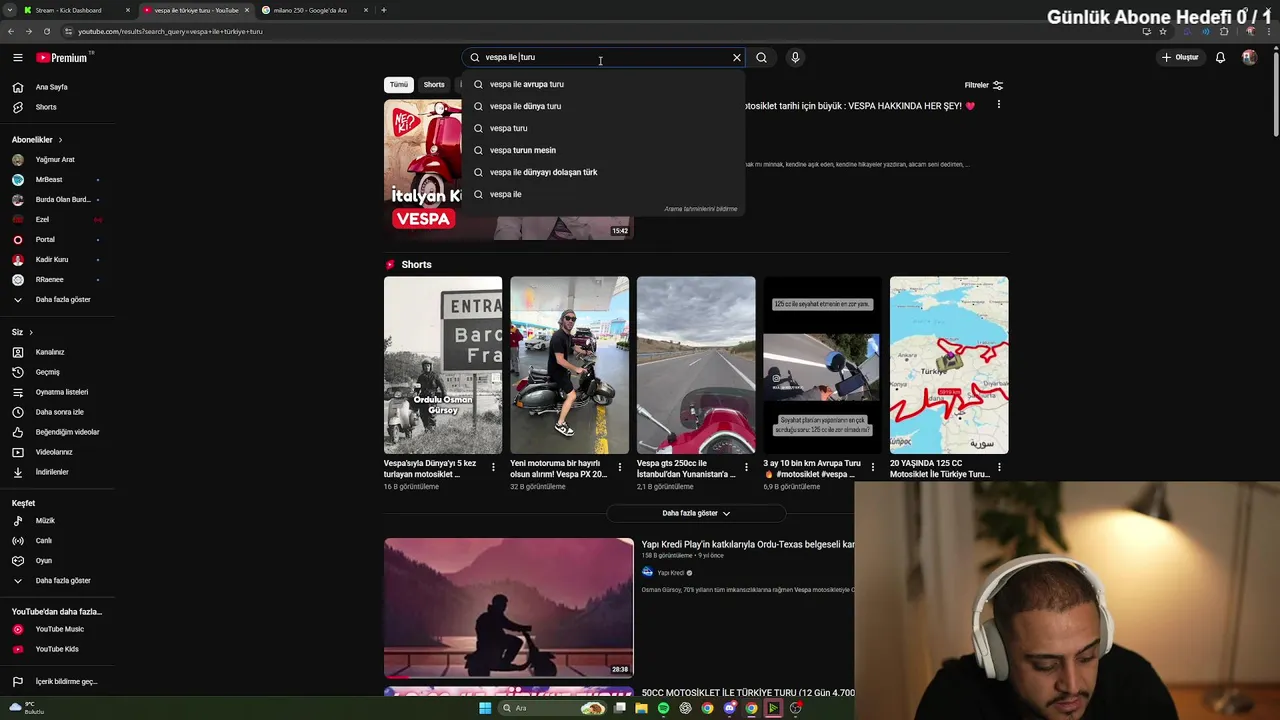Image resolution: width=1280 pixels, height=720 pixels.
Task: Open İndirilenler downloads
Action: coord(57,472)
